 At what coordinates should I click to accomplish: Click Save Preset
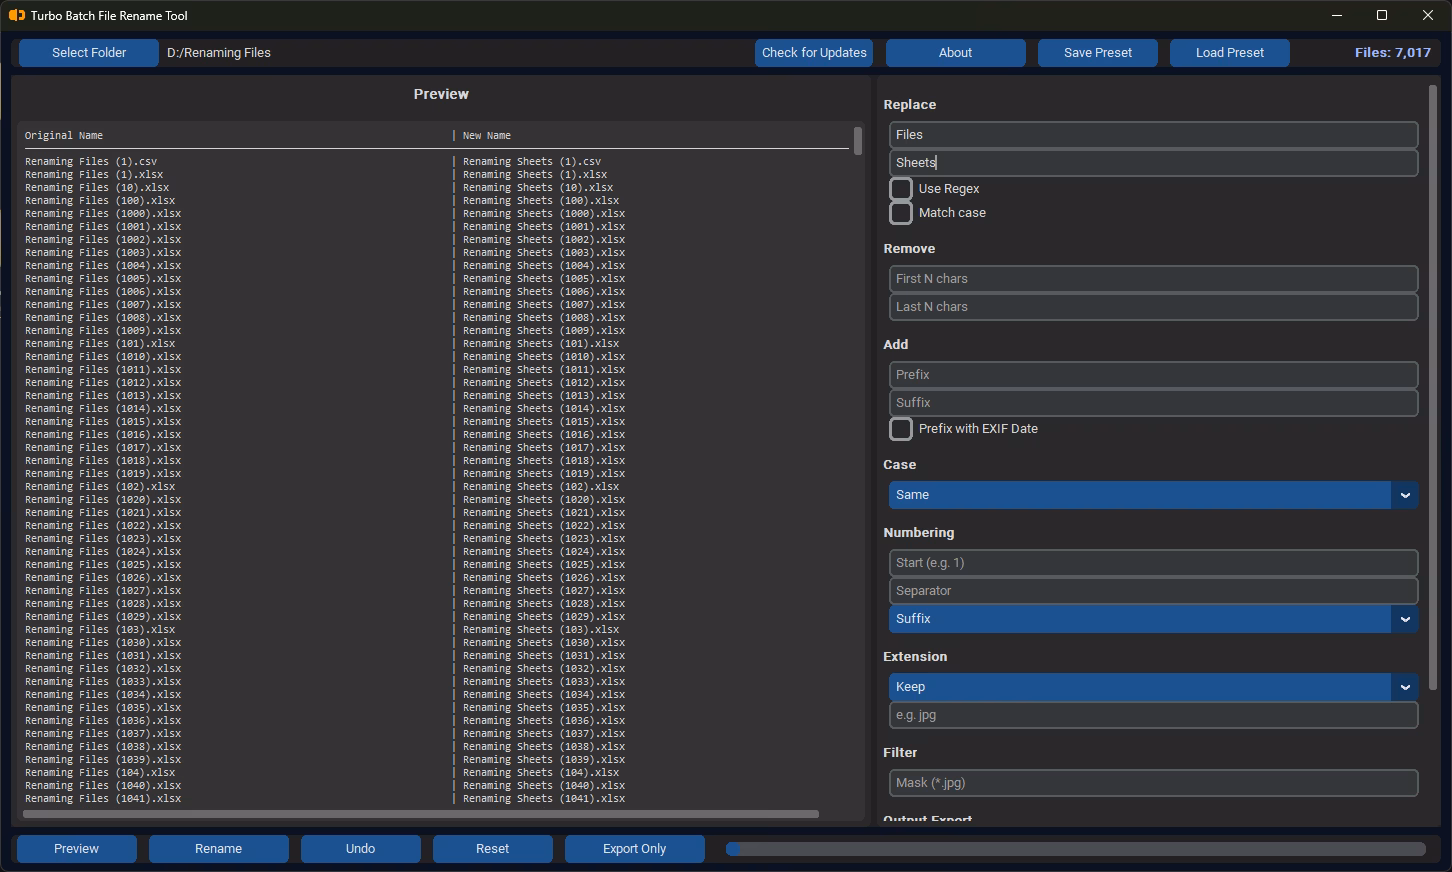click(1098, 53)
